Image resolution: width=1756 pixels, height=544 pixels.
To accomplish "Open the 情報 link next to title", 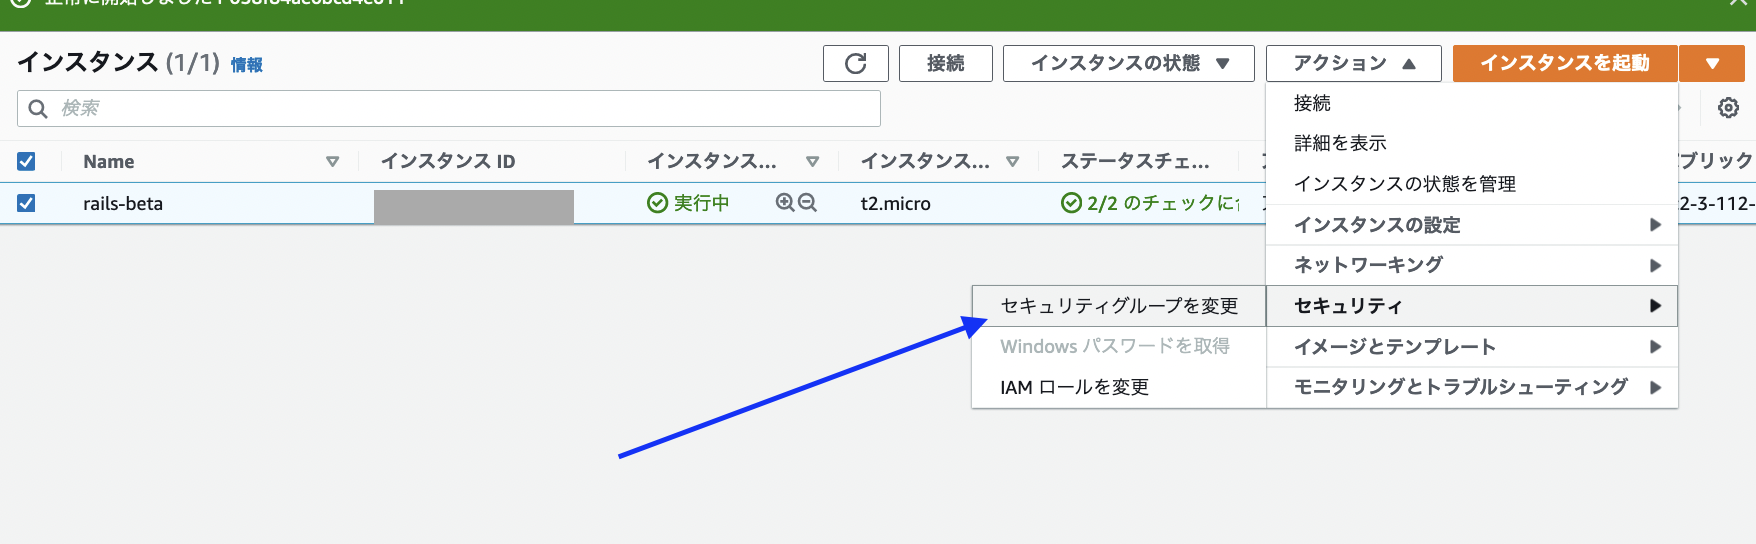I will 246,65.
